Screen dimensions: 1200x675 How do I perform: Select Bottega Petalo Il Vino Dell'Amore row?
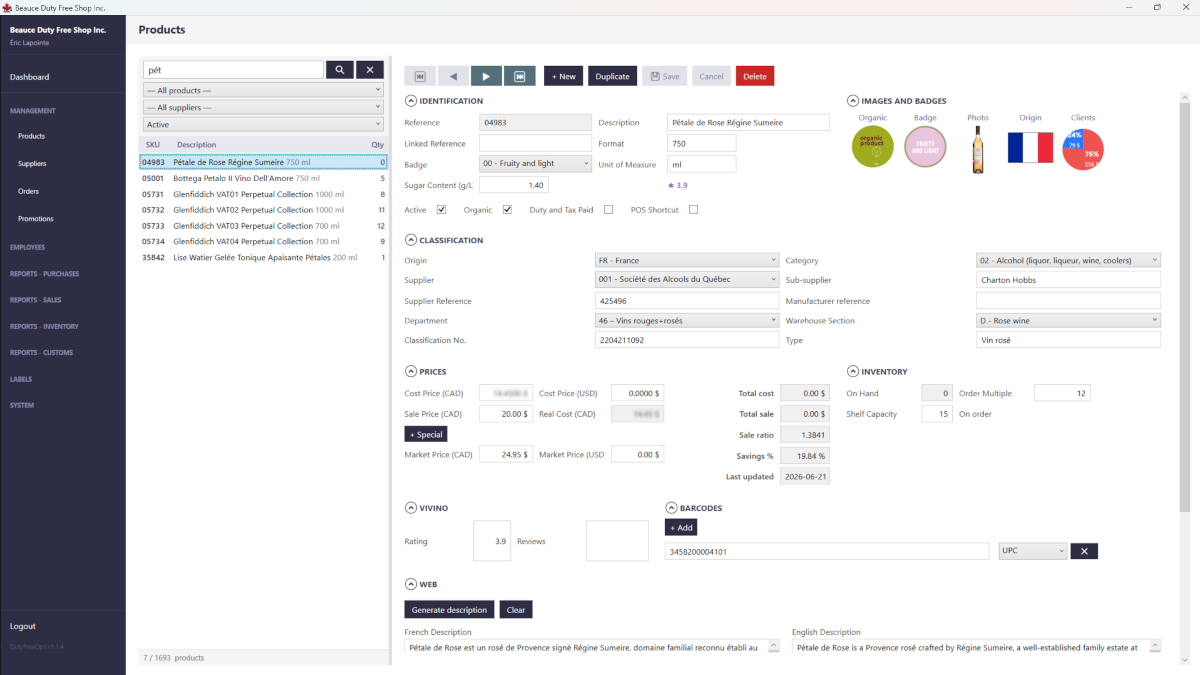click(x=264, y=178)
